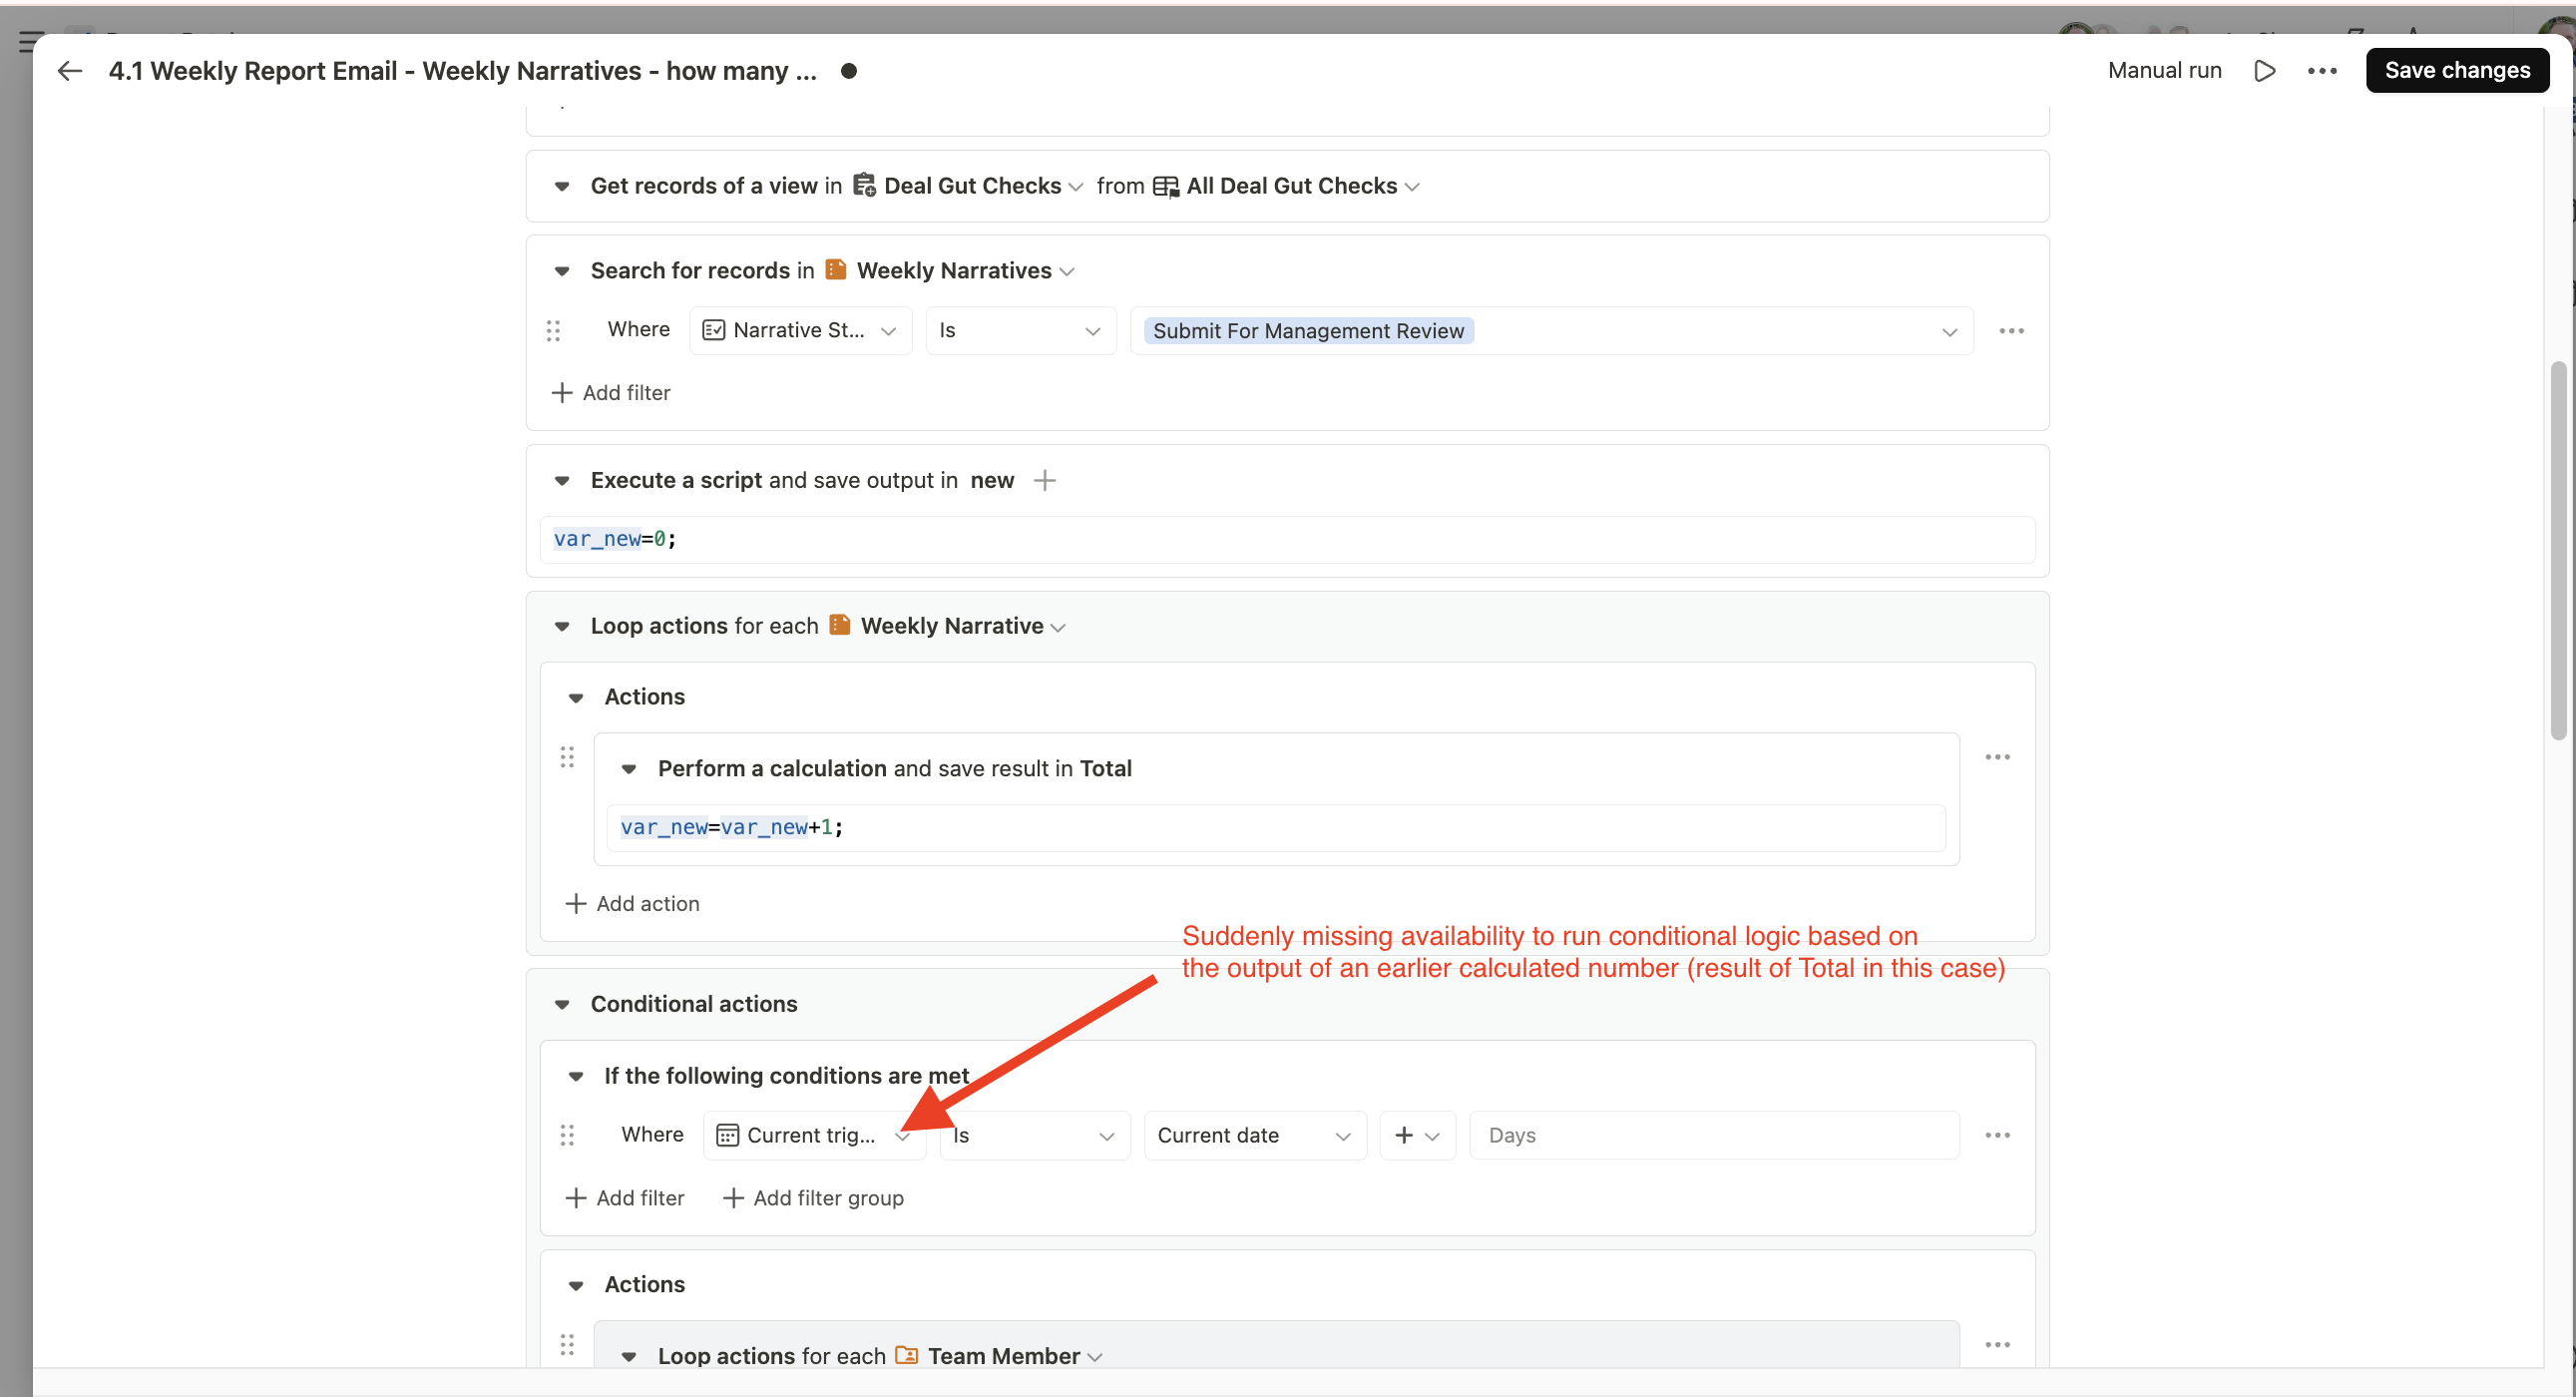Open the Submit For Management Review value dropdown
The width and height of the screenshot is (2576, 1397).
(x=1949, y=332)
